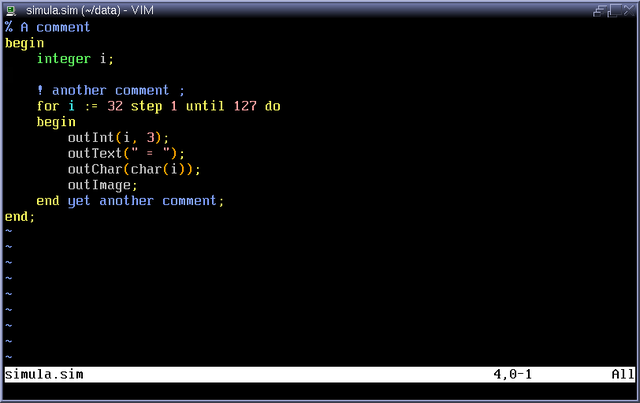This screenshot has height=403, width=640.
Task: Click the 'for' keyword
Action: pyautogui.click(x=48, y=106)
